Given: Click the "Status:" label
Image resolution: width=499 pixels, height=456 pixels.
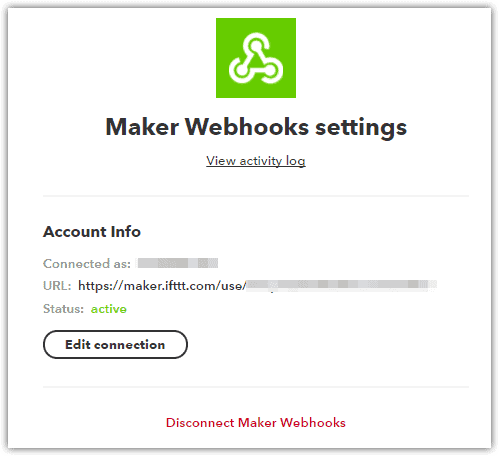Looking at the screenshot, I should (63, 309).
